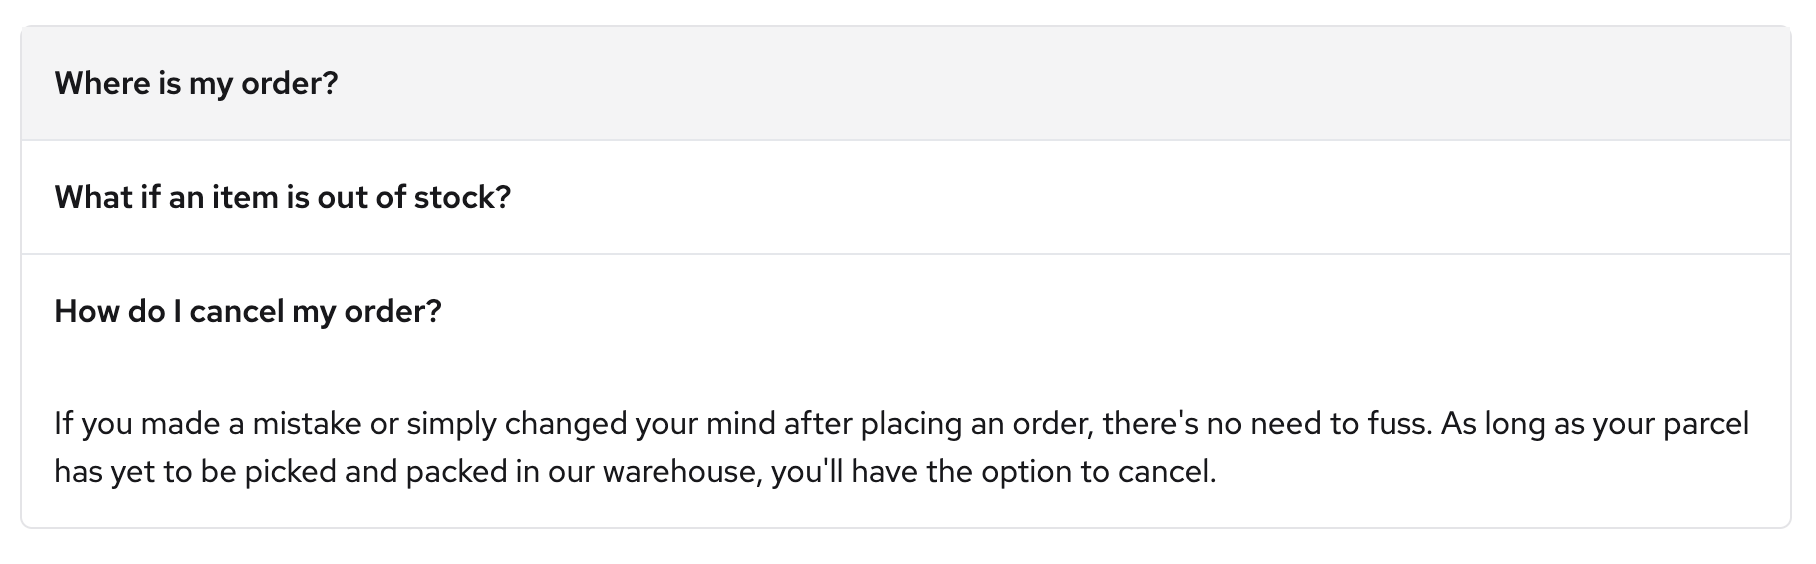The image size is (1816, 564).
Task: Click the word "mistake" in the answer text
Action: coord(306,424)
